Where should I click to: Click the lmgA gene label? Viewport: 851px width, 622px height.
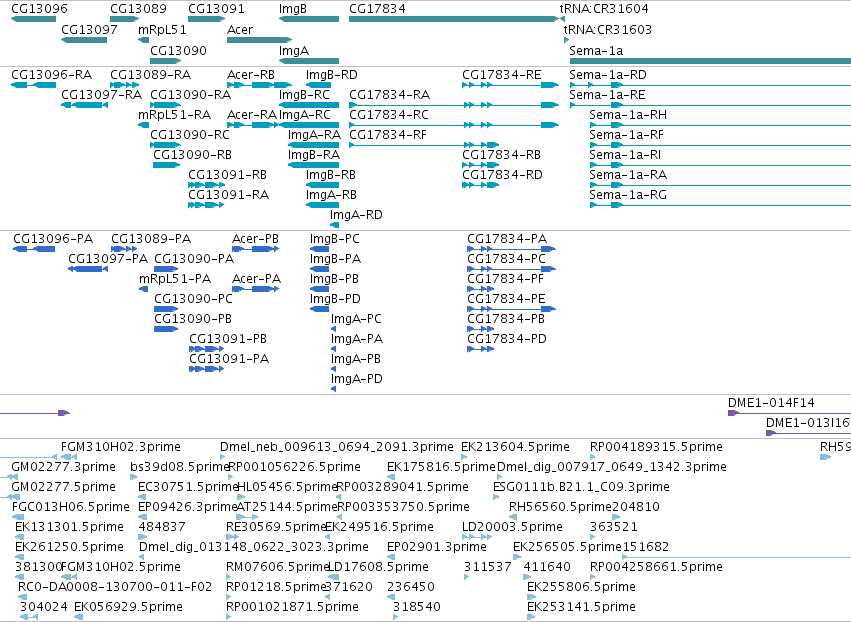coord(294,50)
